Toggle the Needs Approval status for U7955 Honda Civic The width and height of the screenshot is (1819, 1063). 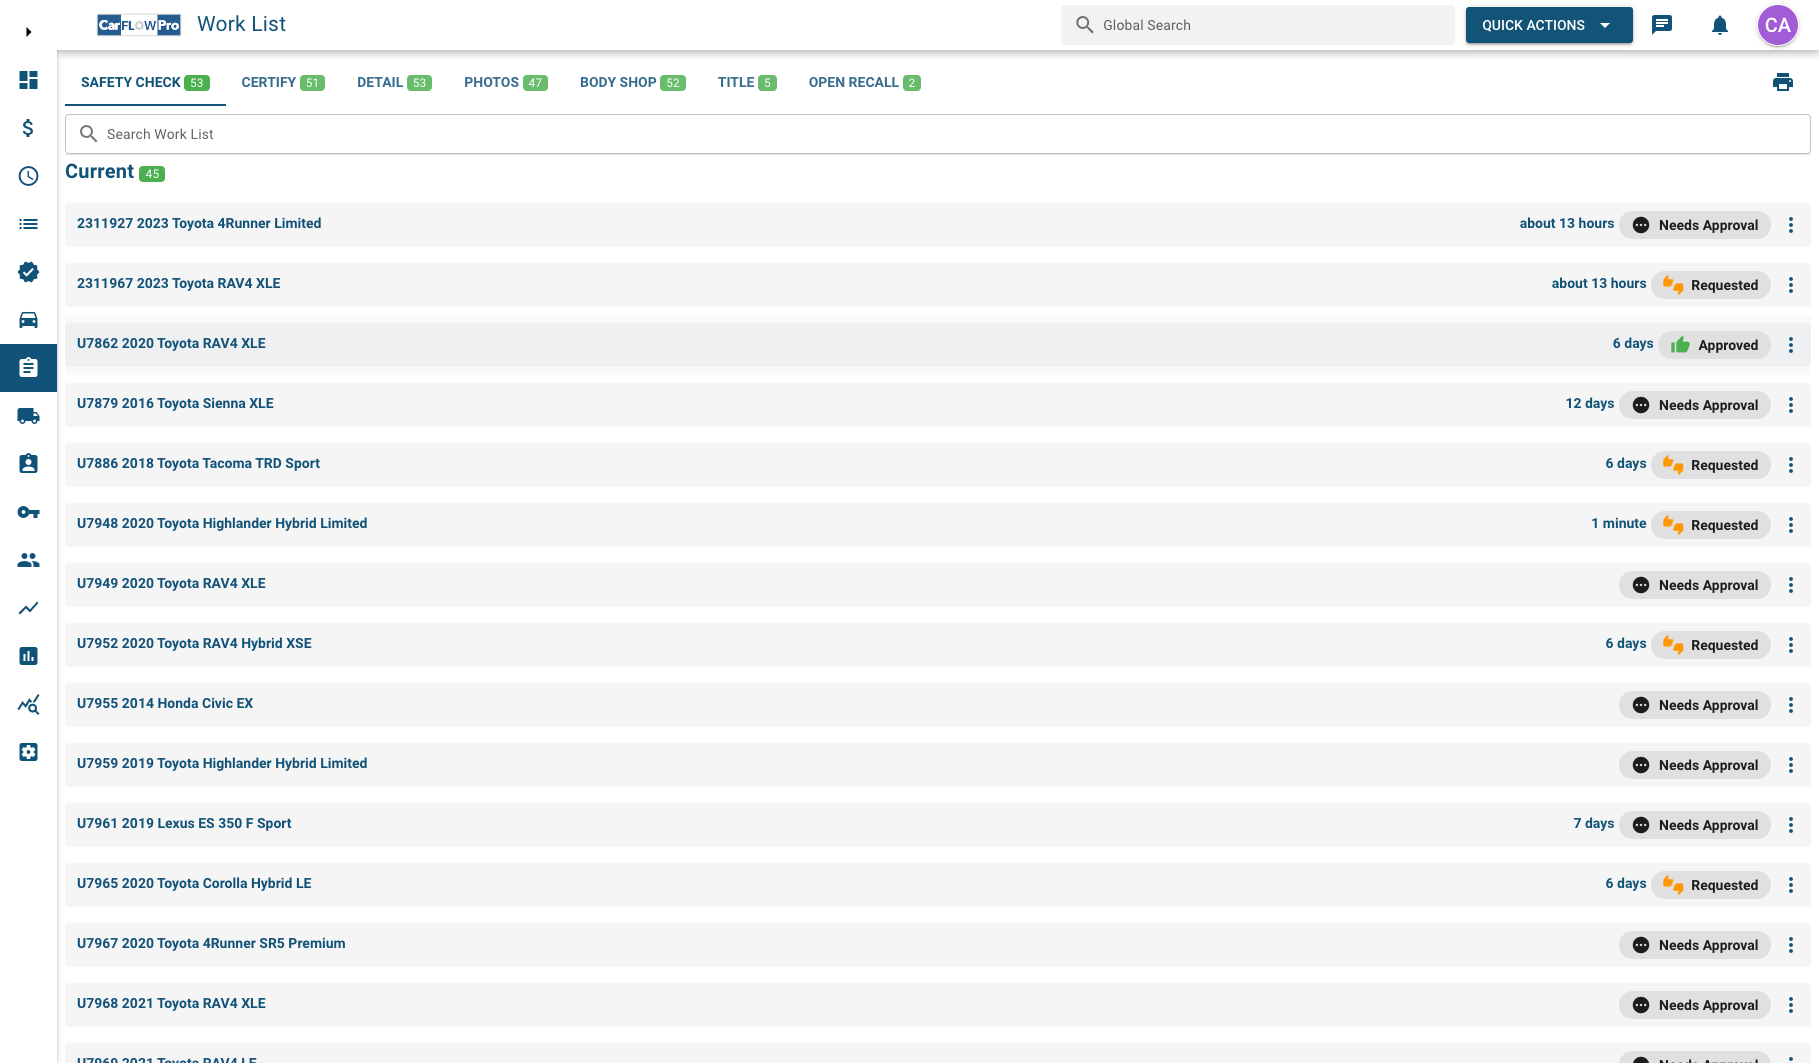point(1694,704)
